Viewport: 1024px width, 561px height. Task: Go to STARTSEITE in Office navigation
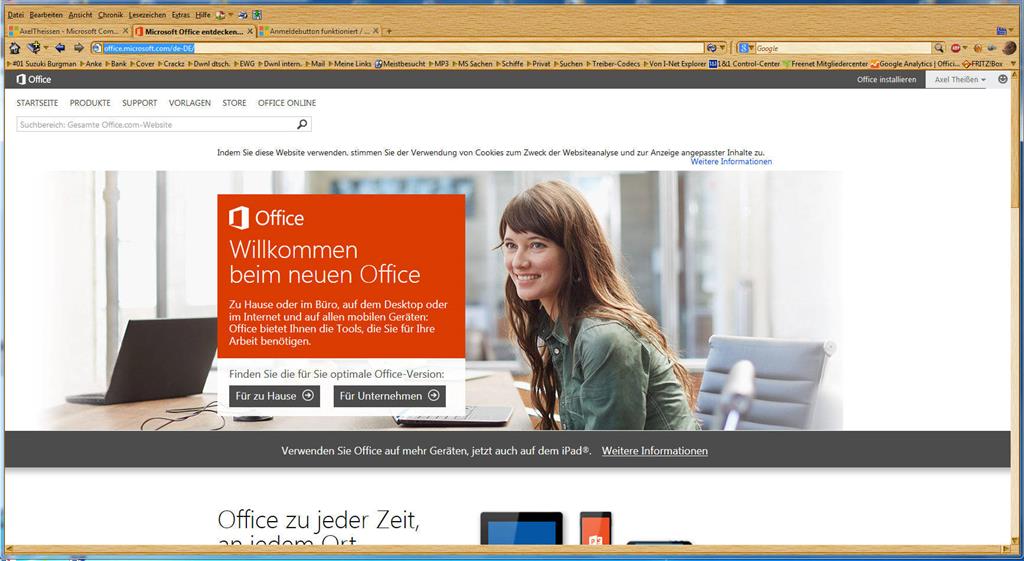pos(37,103)
